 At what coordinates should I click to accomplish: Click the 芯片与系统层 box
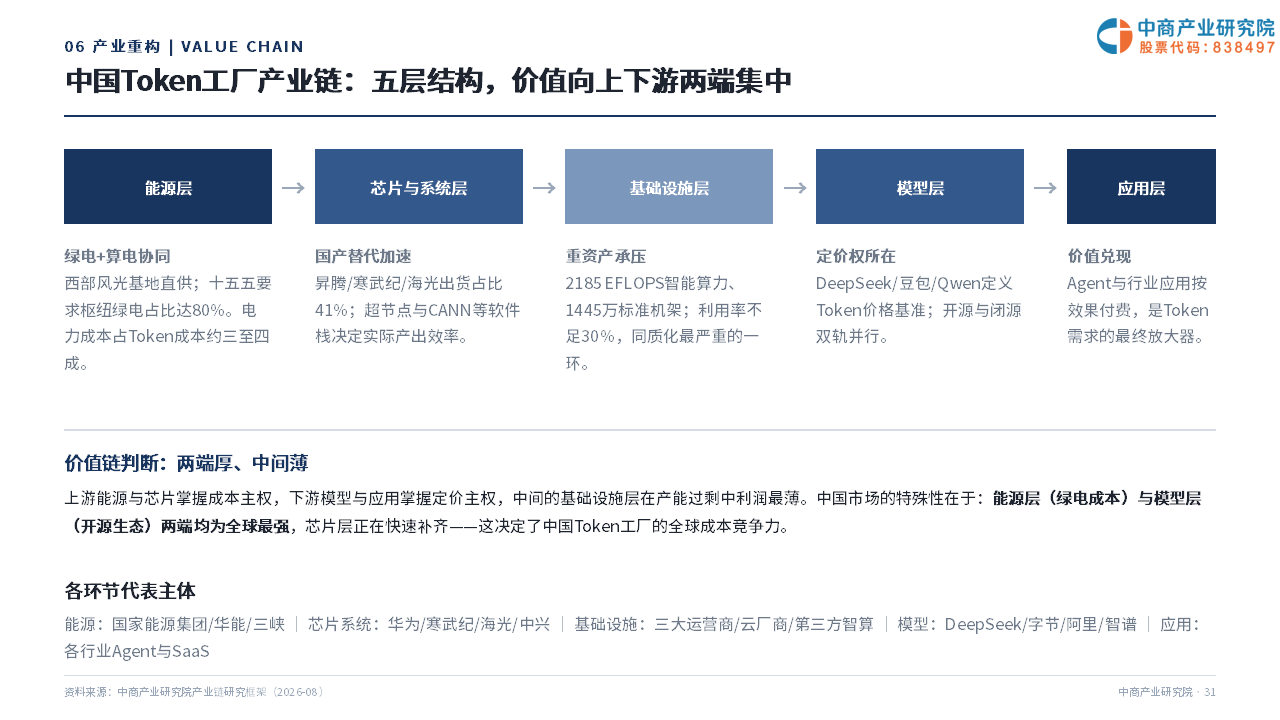coord(419,187)
